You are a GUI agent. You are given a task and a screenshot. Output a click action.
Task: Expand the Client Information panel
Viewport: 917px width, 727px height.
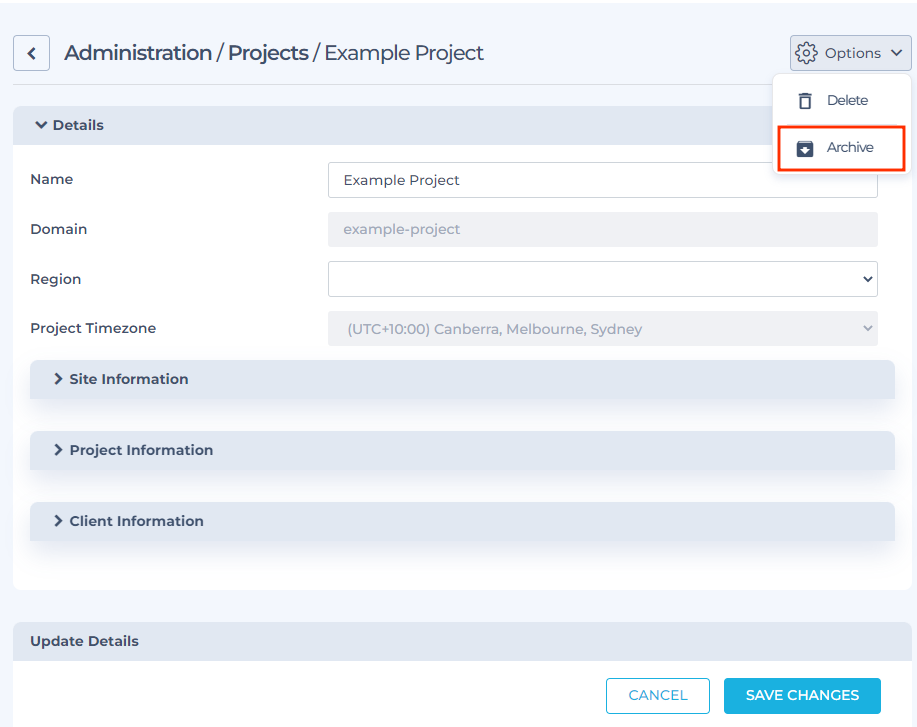136,521
